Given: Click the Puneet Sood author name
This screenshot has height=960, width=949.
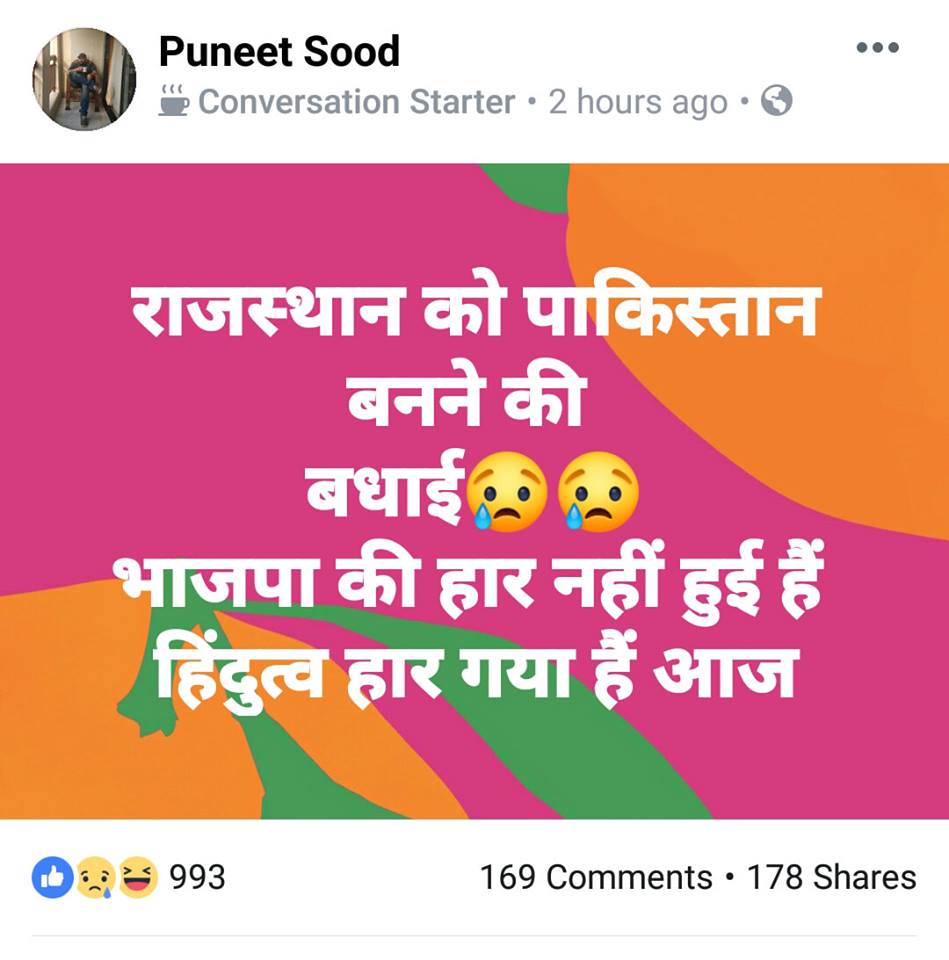Looking at the screenshot, I should 279,51.
